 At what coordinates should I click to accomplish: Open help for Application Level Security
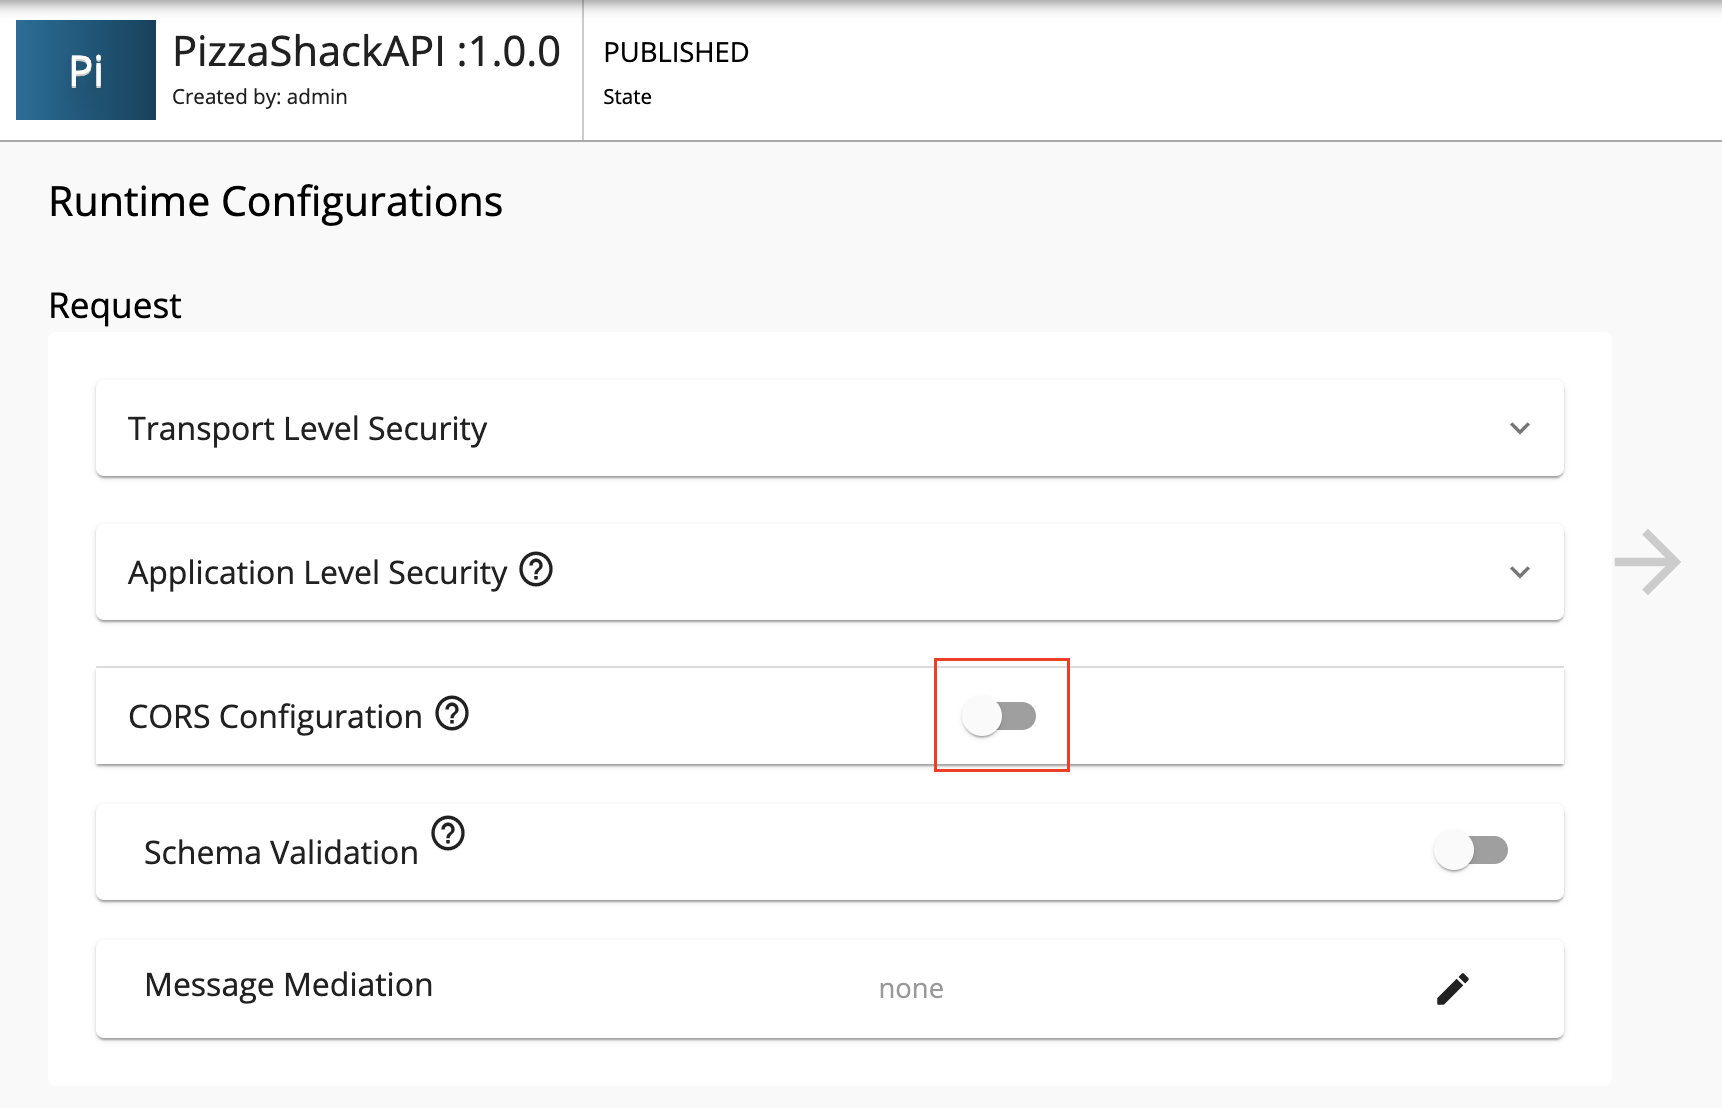[536, 571]
